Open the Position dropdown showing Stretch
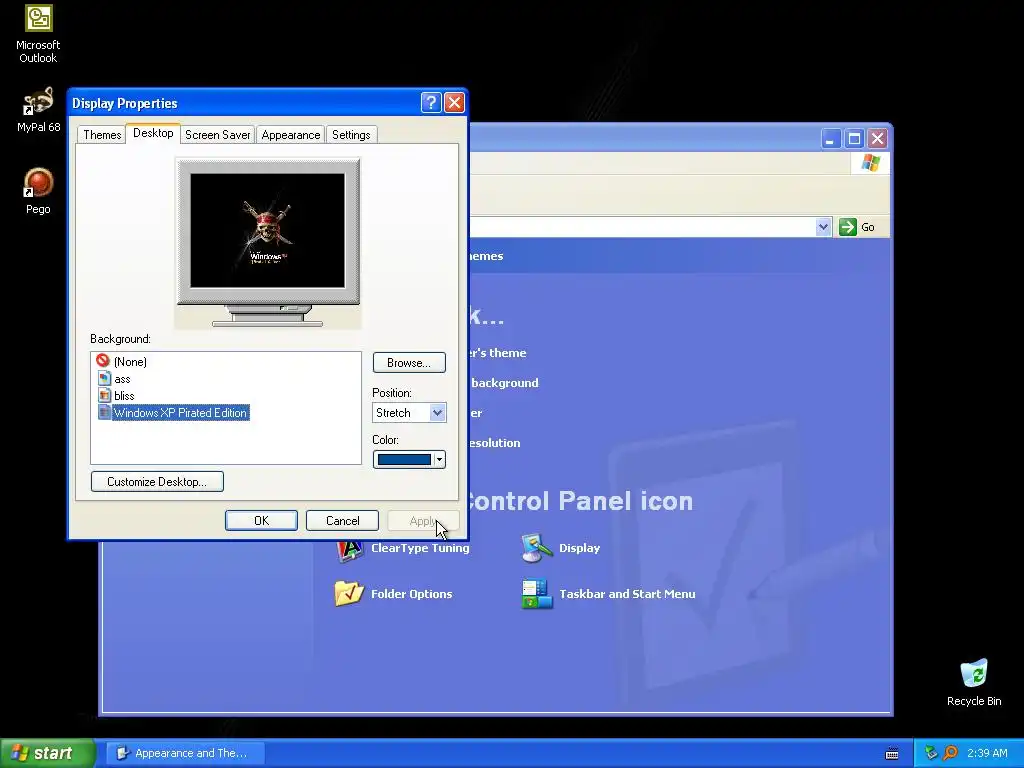 tap(409, 413)
